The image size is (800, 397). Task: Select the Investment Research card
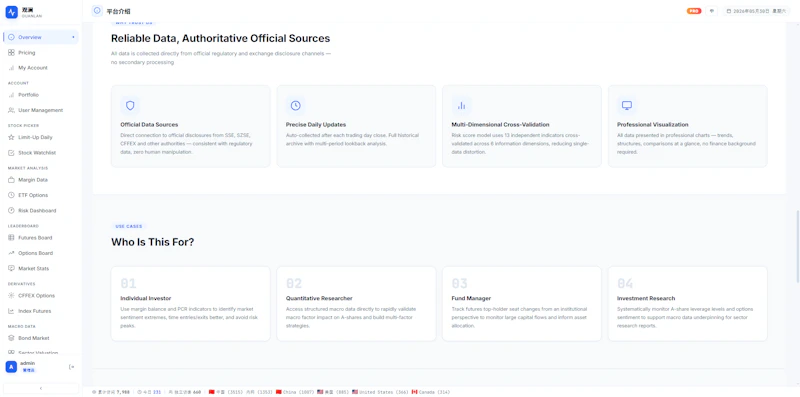click(x=687, y=304)
